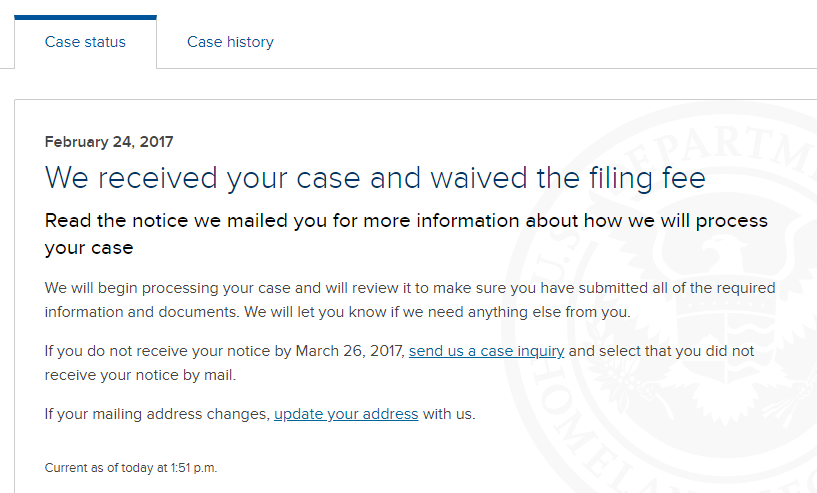
Task: Click the 'If you do not receive' sentence start
Action: [x=116, y=351]
